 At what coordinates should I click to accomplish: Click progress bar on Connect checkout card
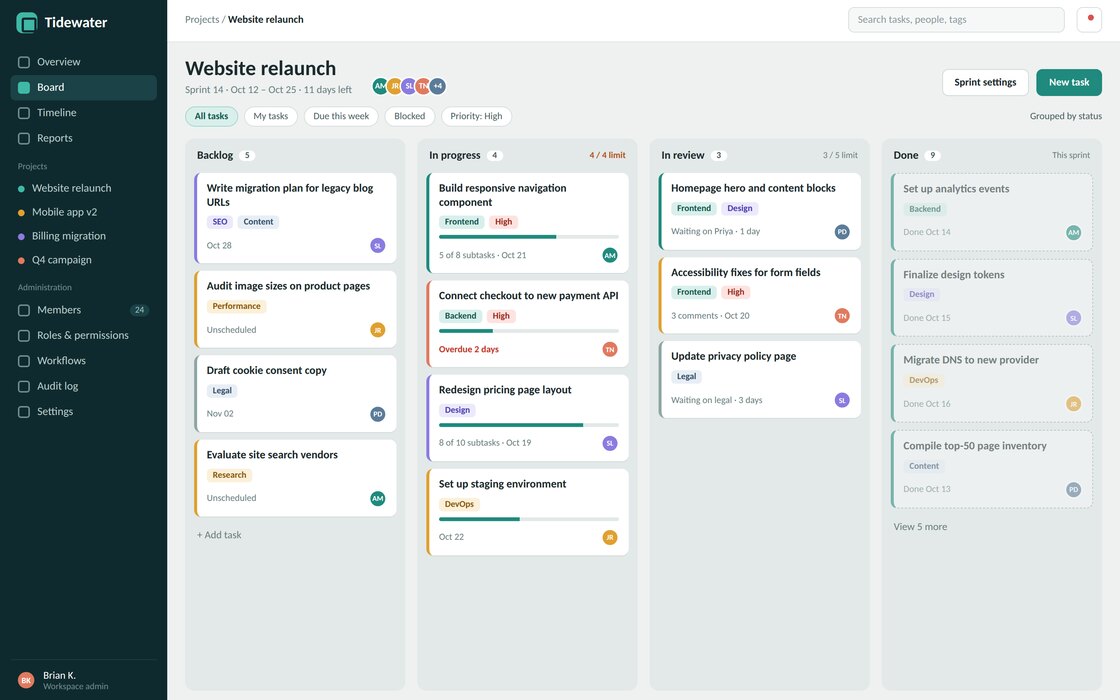(x=529, y=331)
